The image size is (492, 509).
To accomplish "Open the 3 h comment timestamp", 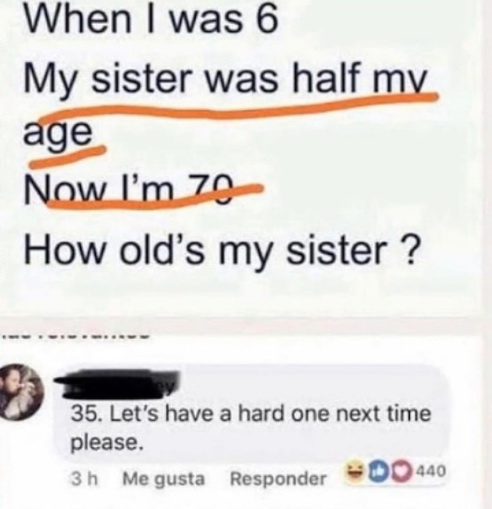I will pyautogui.click(x=84, y=479).
